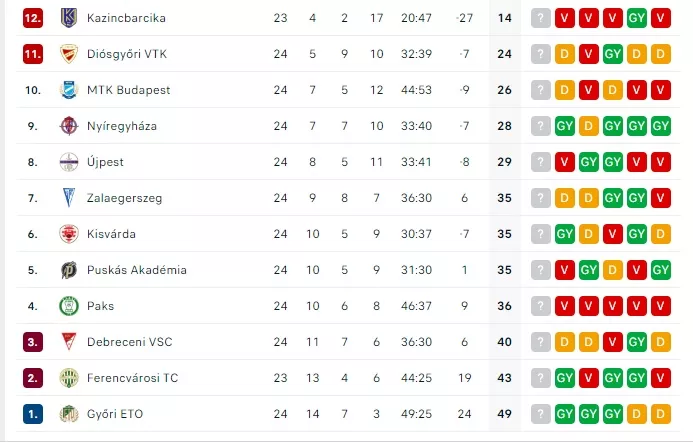693x442 pixels.
Task: Click the Nyíregyháza club badge
Action: click(68, 126)
